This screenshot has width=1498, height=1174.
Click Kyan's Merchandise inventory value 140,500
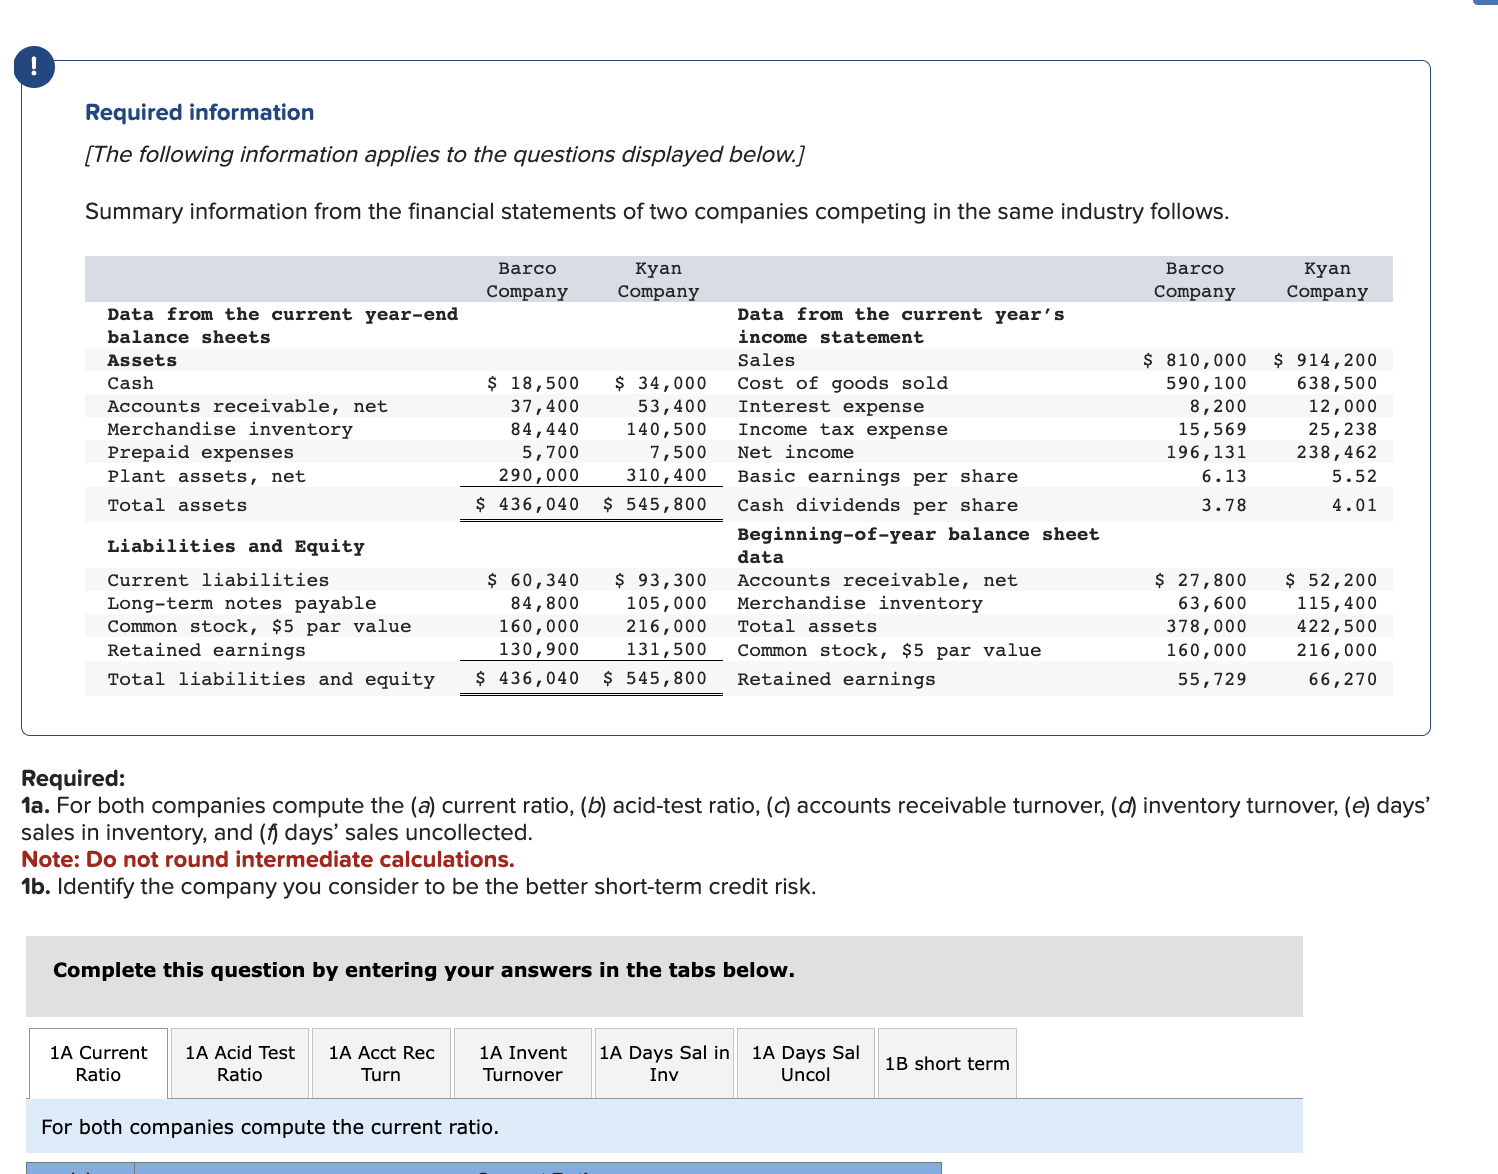(x=666, y=429)
